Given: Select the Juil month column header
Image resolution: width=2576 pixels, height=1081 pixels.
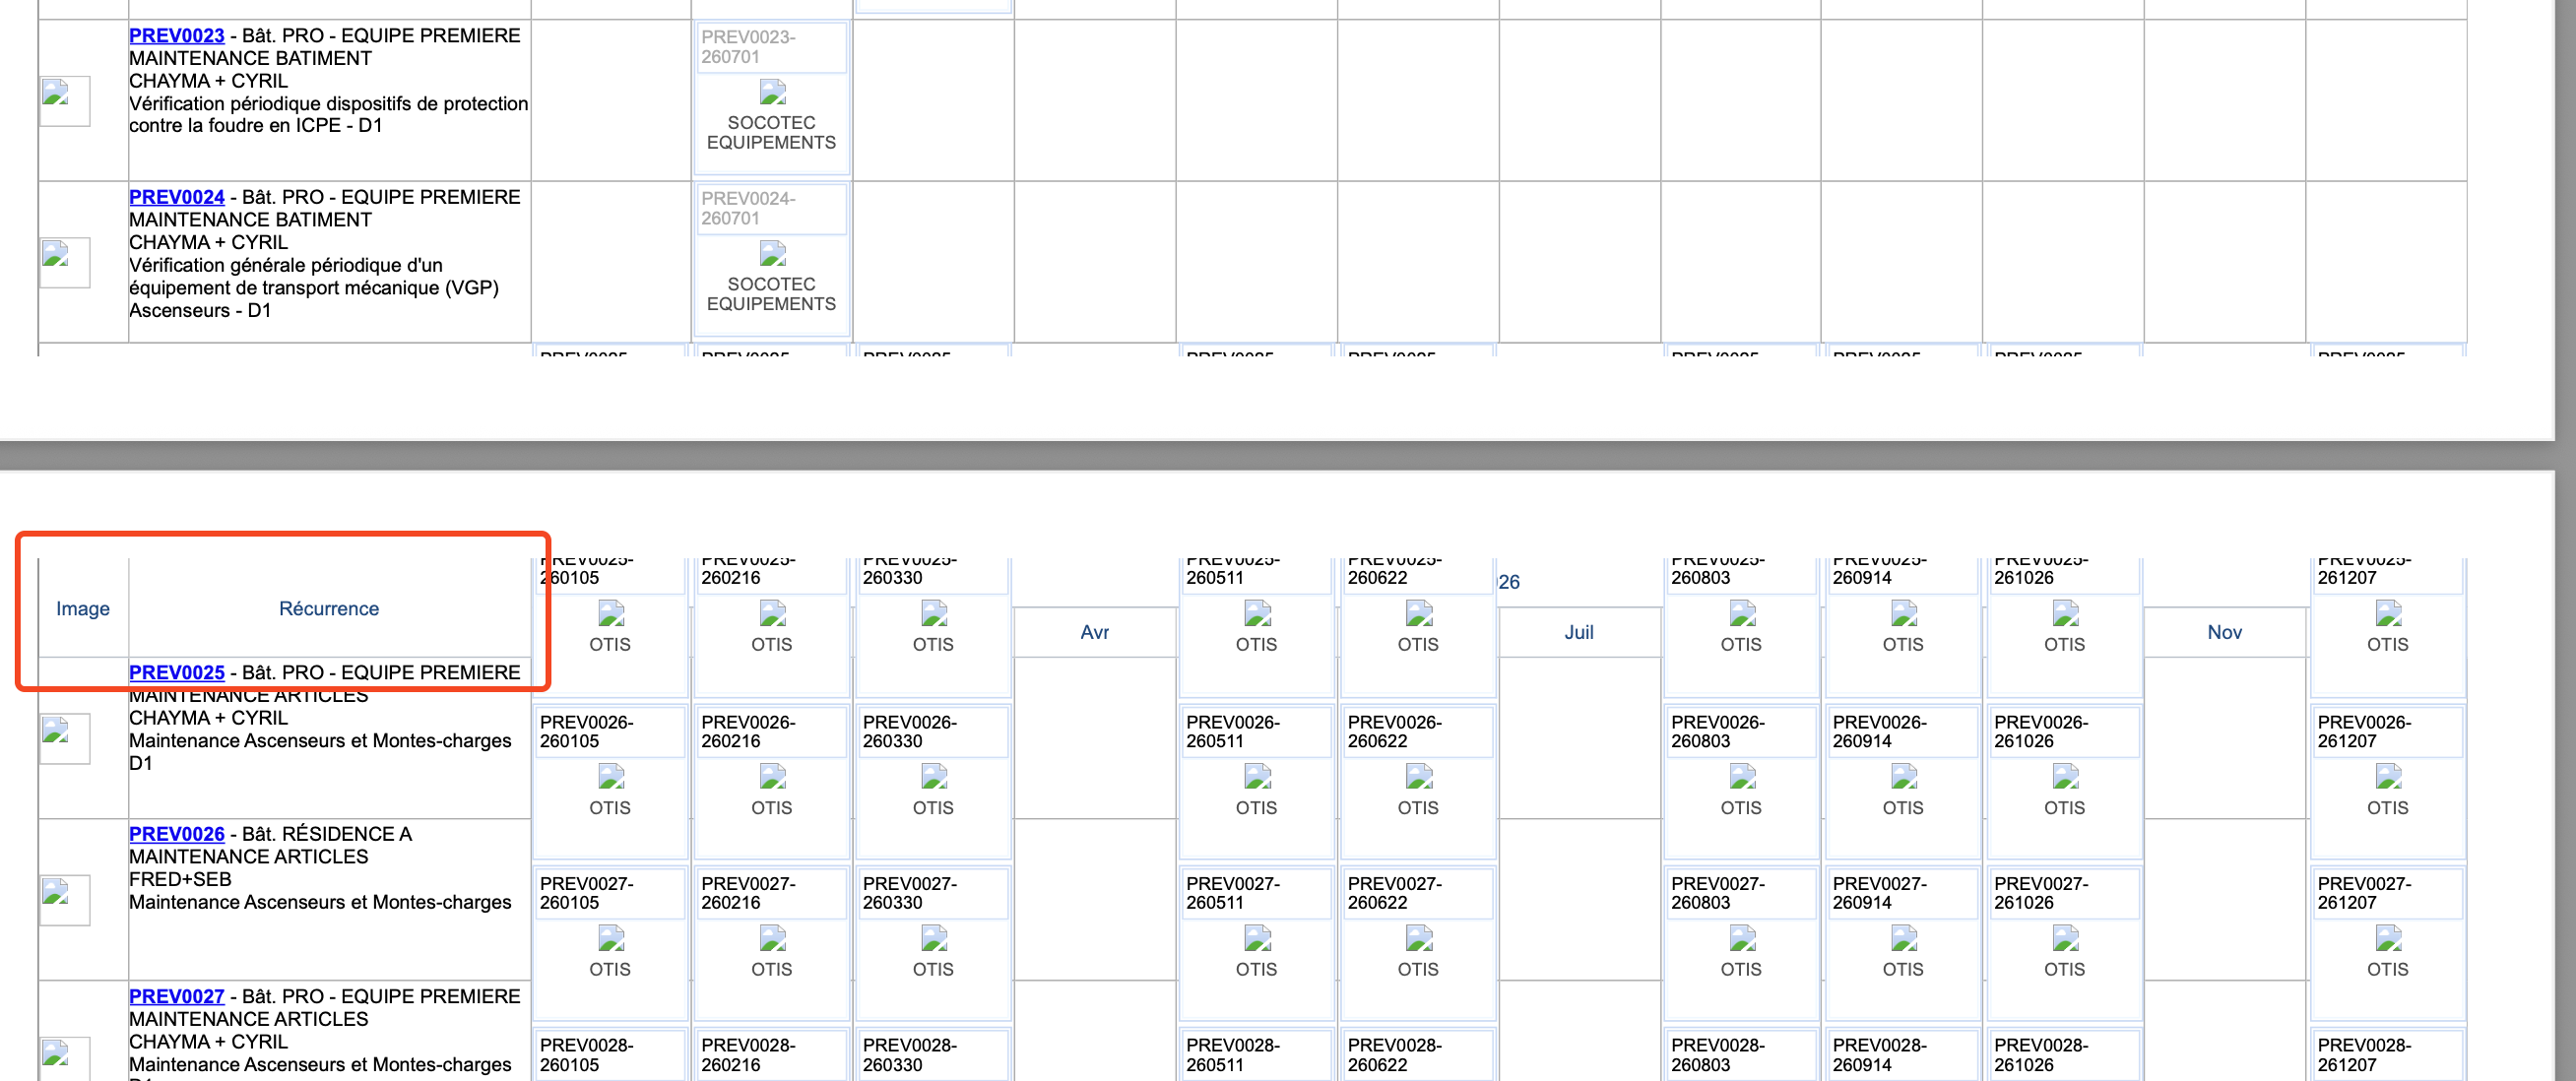Looking at the screenshot, I should (x=1579, y=632).
